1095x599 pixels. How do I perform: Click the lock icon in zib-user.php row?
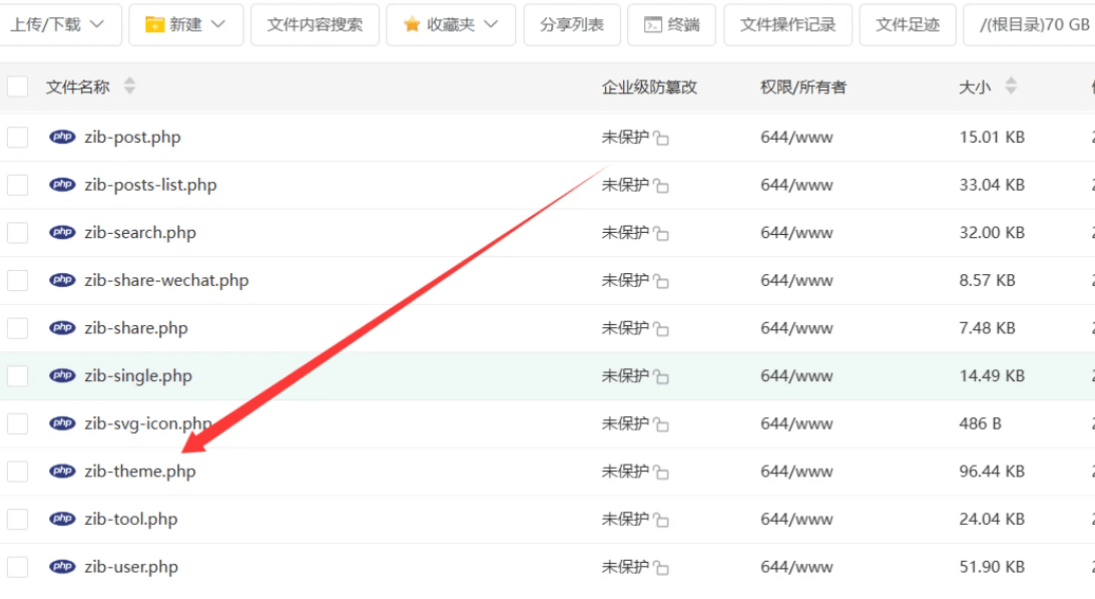(x=661, y=568)
